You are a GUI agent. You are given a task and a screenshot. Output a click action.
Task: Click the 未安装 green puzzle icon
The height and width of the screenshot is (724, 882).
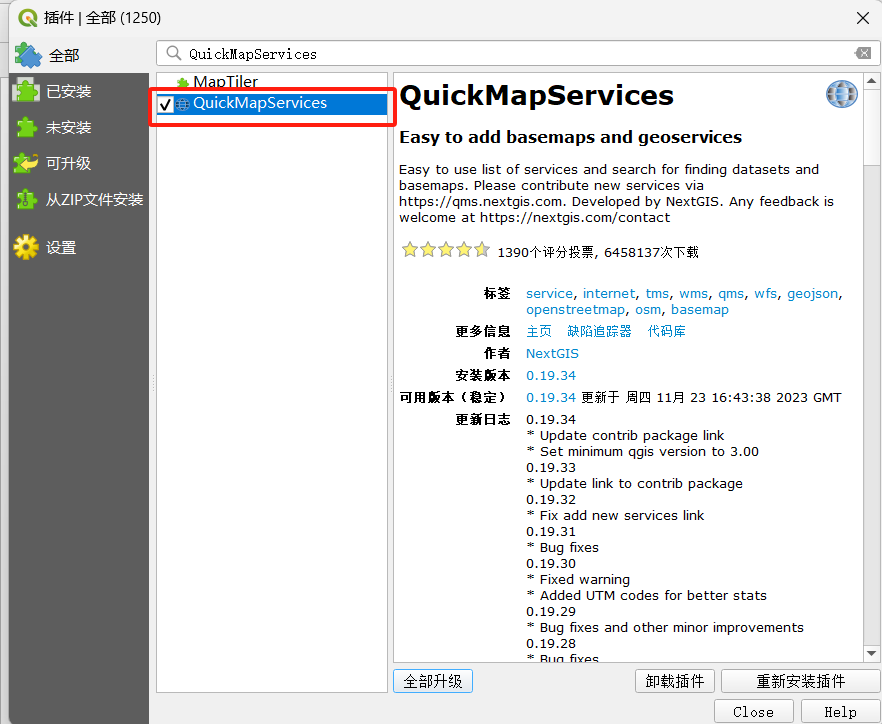(x=26, y=127)
